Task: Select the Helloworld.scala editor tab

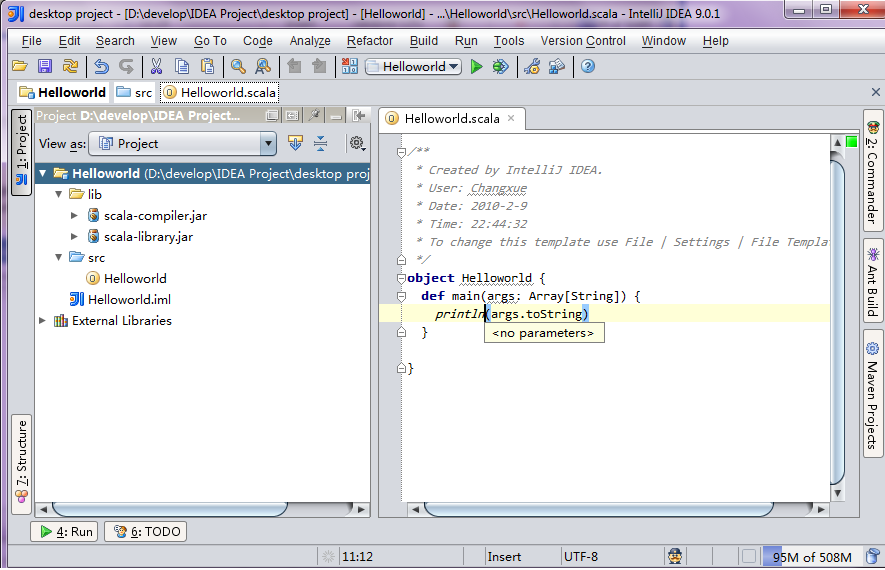Action: click(452, 119)
